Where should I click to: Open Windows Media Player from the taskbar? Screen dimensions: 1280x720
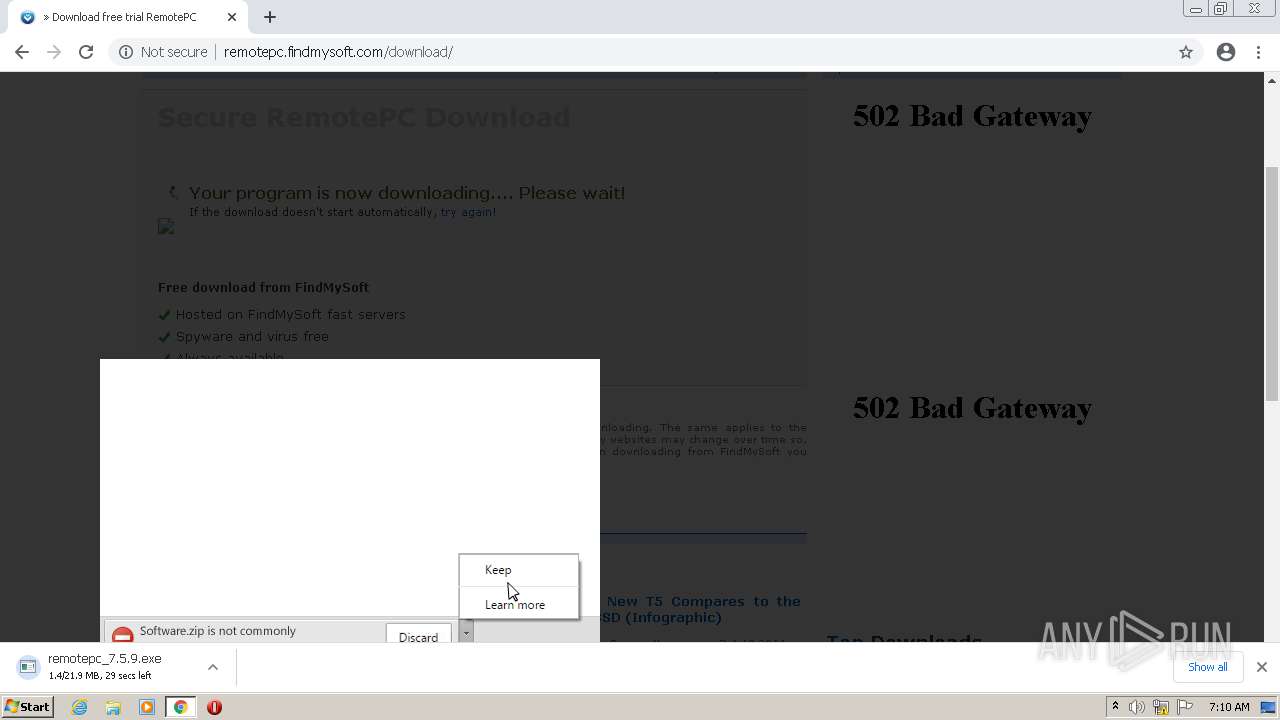[x=147, y=707]
